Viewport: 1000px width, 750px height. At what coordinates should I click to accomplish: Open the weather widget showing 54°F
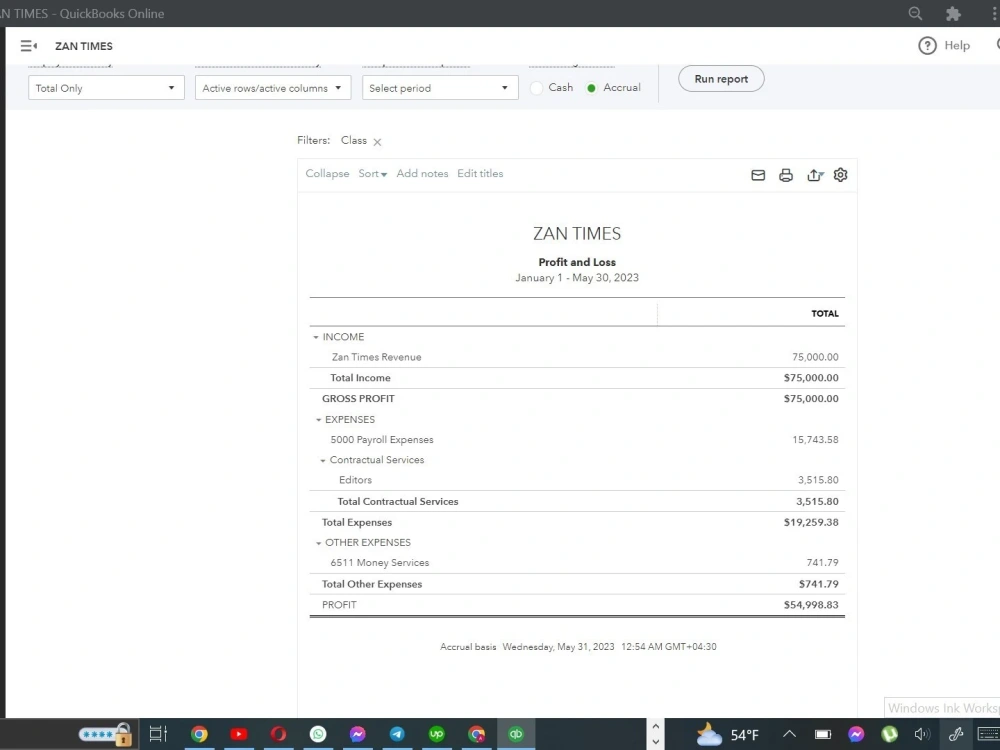tap(728, 735)
